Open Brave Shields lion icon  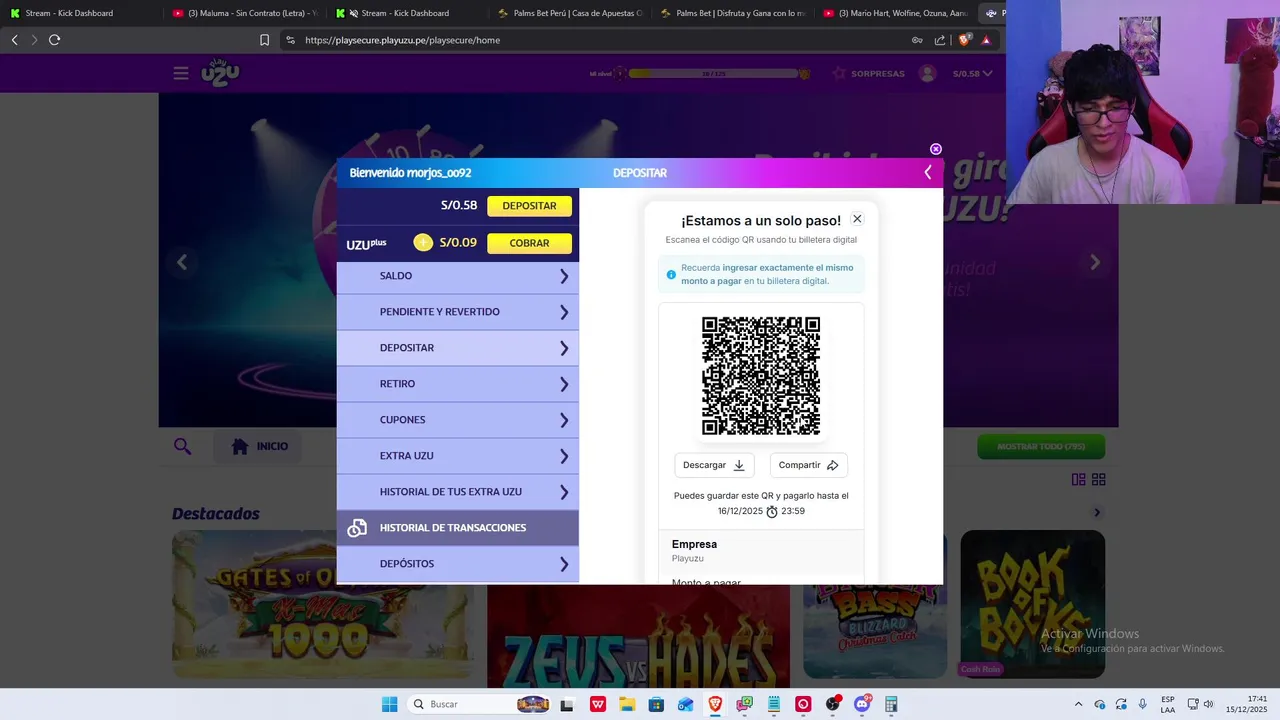point(964,40)
